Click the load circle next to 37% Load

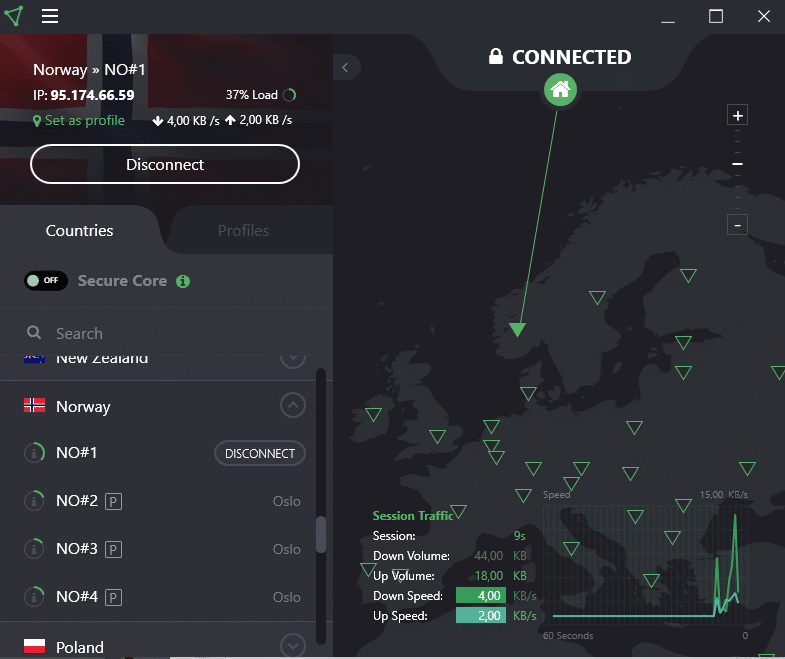(289, 95)
